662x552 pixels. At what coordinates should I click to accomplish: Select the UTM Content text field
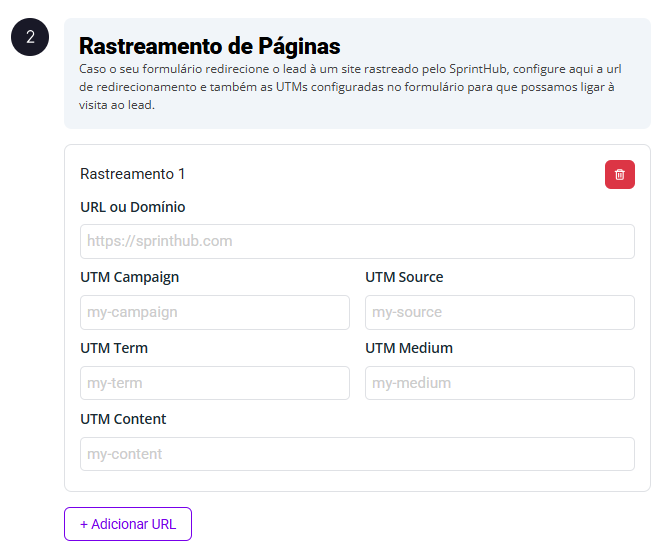click(357, 454)
